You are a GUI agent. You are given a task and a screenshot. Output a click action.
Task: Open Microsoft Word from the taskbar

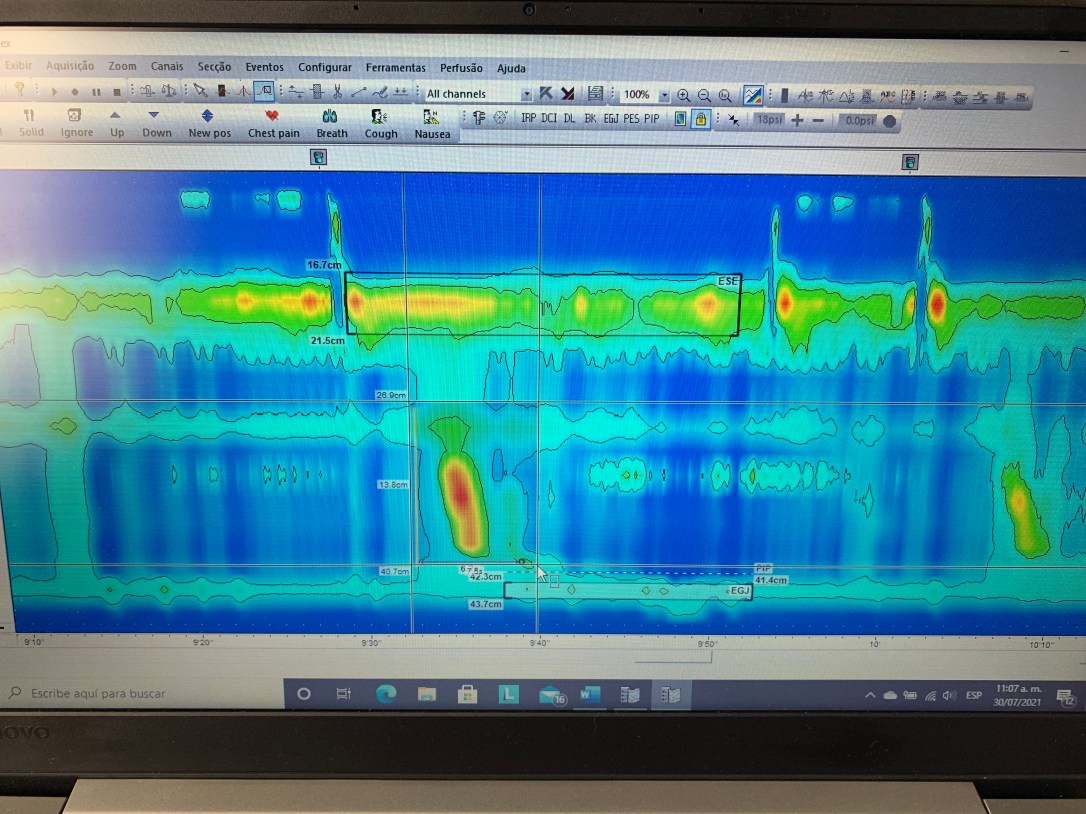point(590,694)
